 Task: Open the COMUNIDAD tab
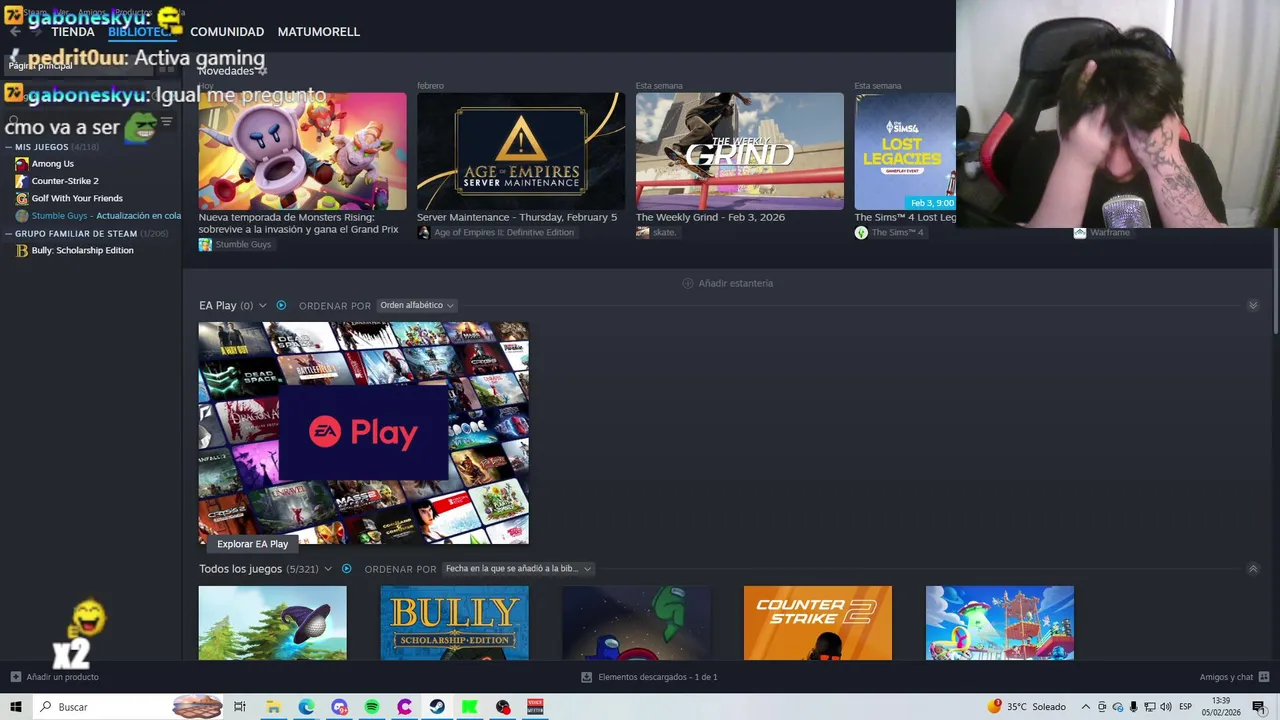pos(227,32)
